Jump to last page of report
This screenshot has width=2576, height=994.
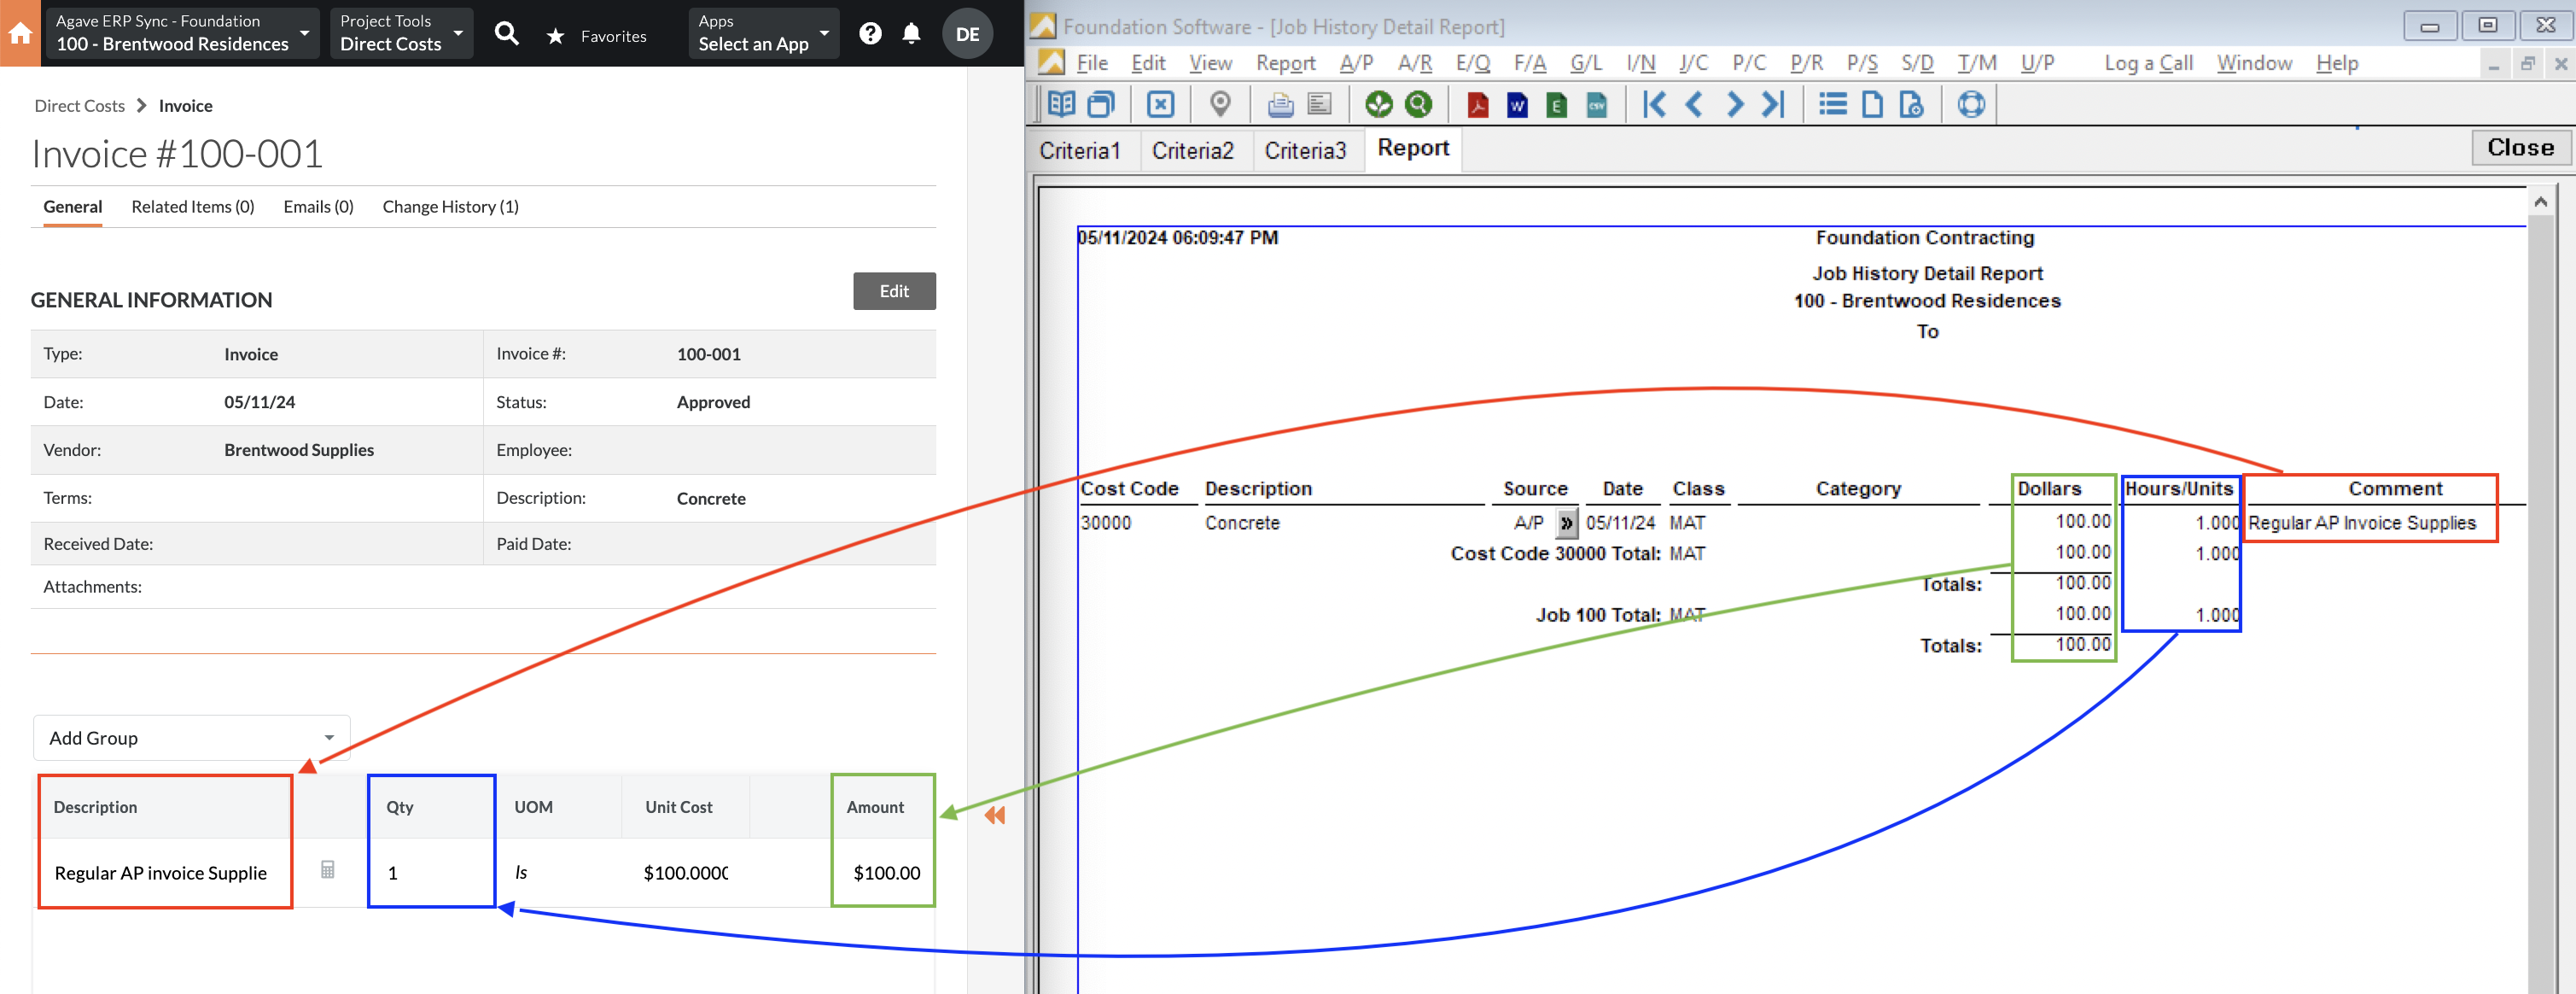[1773, 104]
